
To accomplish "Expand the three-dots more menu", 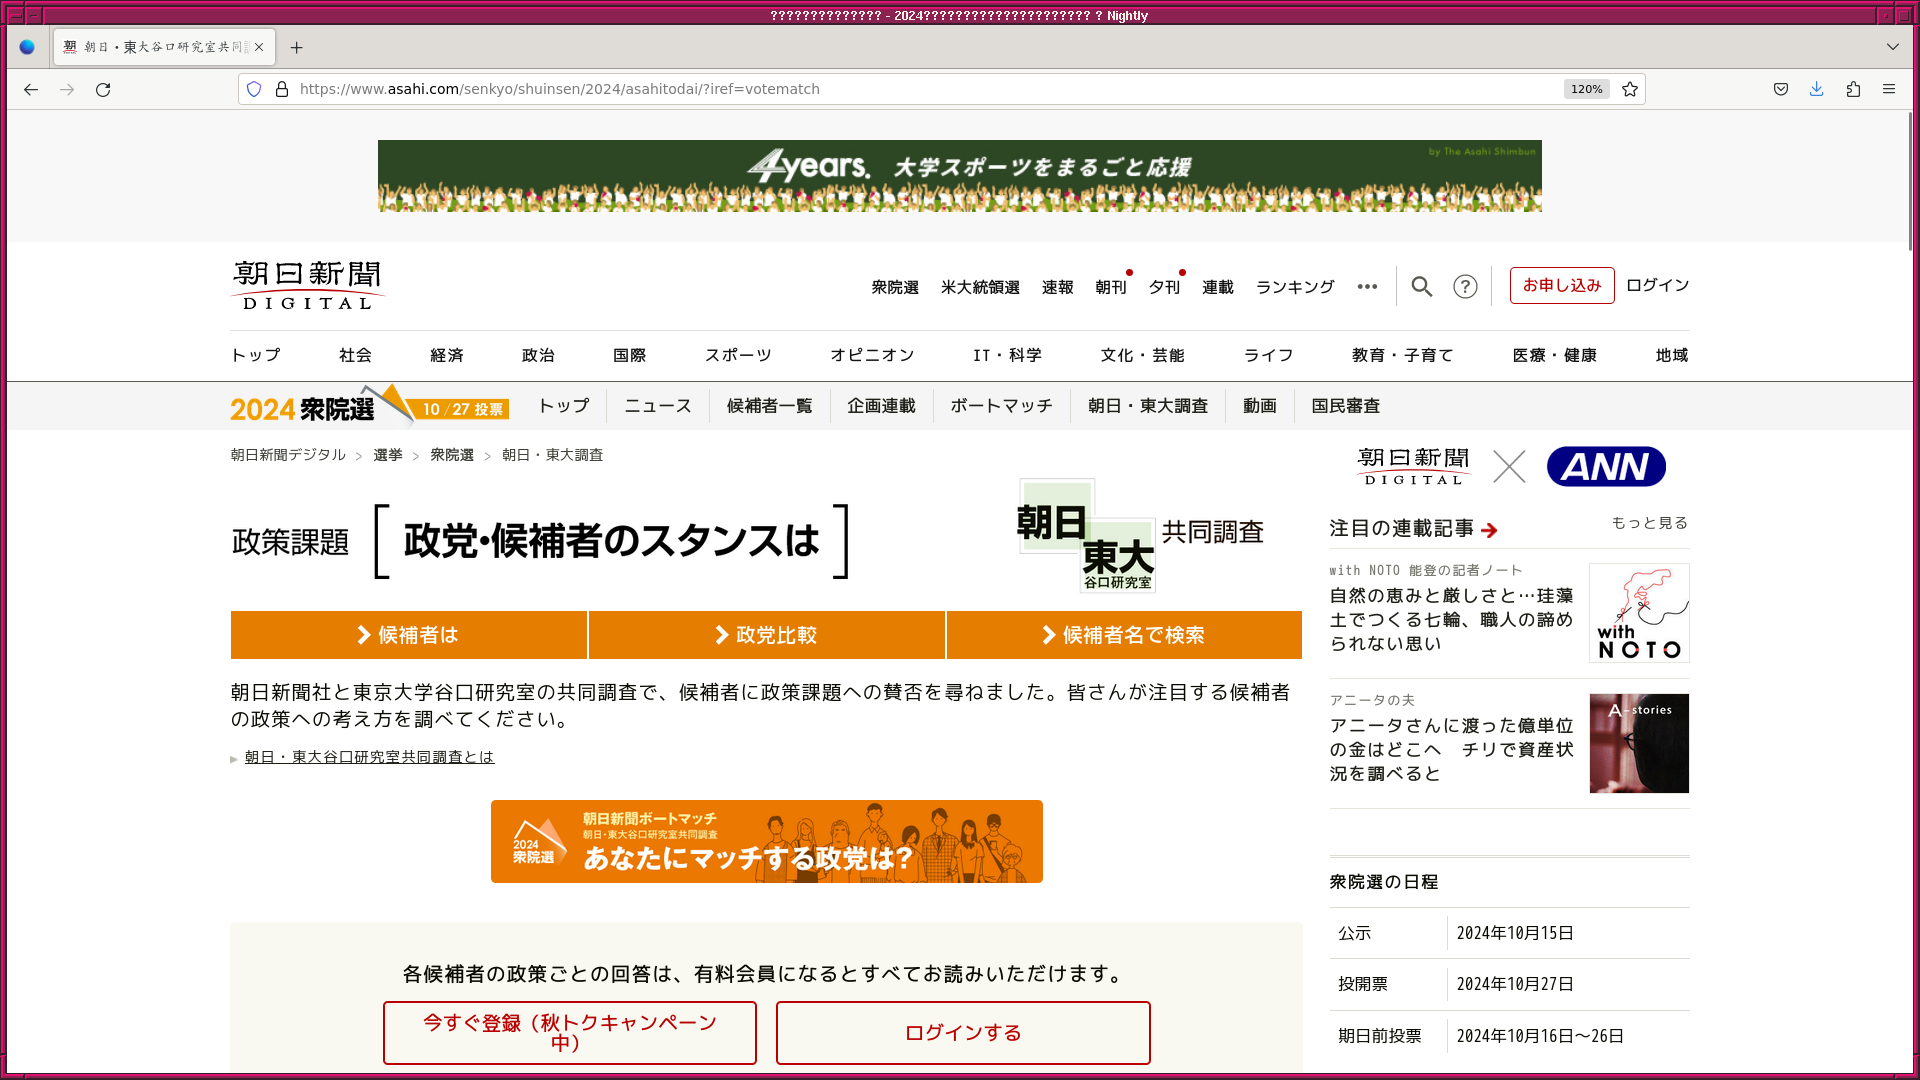I will click(x=1367, y=287).
